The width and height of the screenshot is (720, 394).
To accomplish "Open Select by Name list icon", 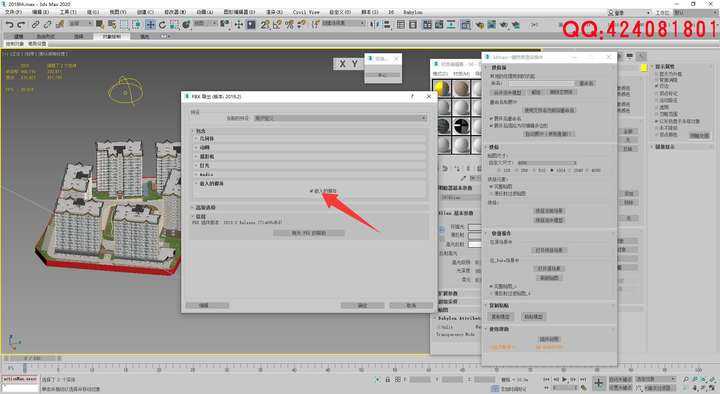I will (112, 25).
